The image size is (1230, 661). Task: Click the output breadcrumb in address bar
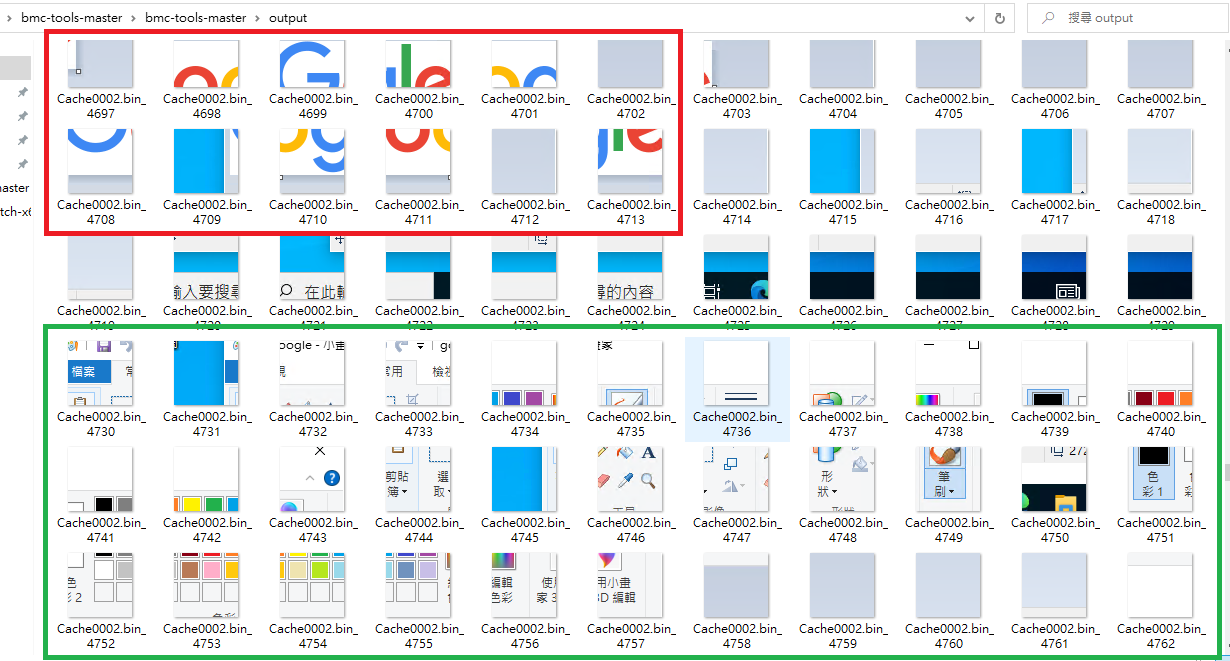point(288,18)
